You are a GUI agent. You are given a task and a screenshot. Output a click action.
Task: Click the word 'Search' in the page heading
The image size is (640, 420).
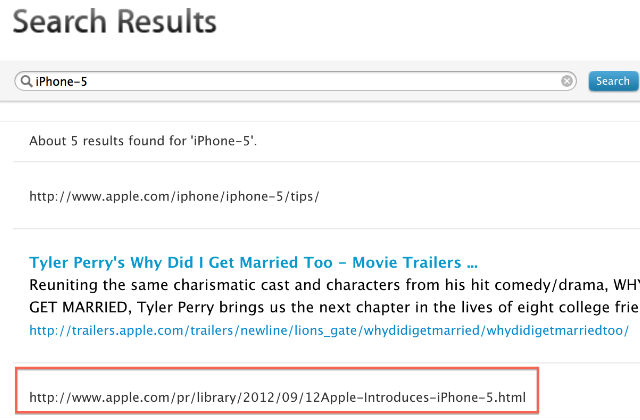pyautogui.click(x=60, y=21)
